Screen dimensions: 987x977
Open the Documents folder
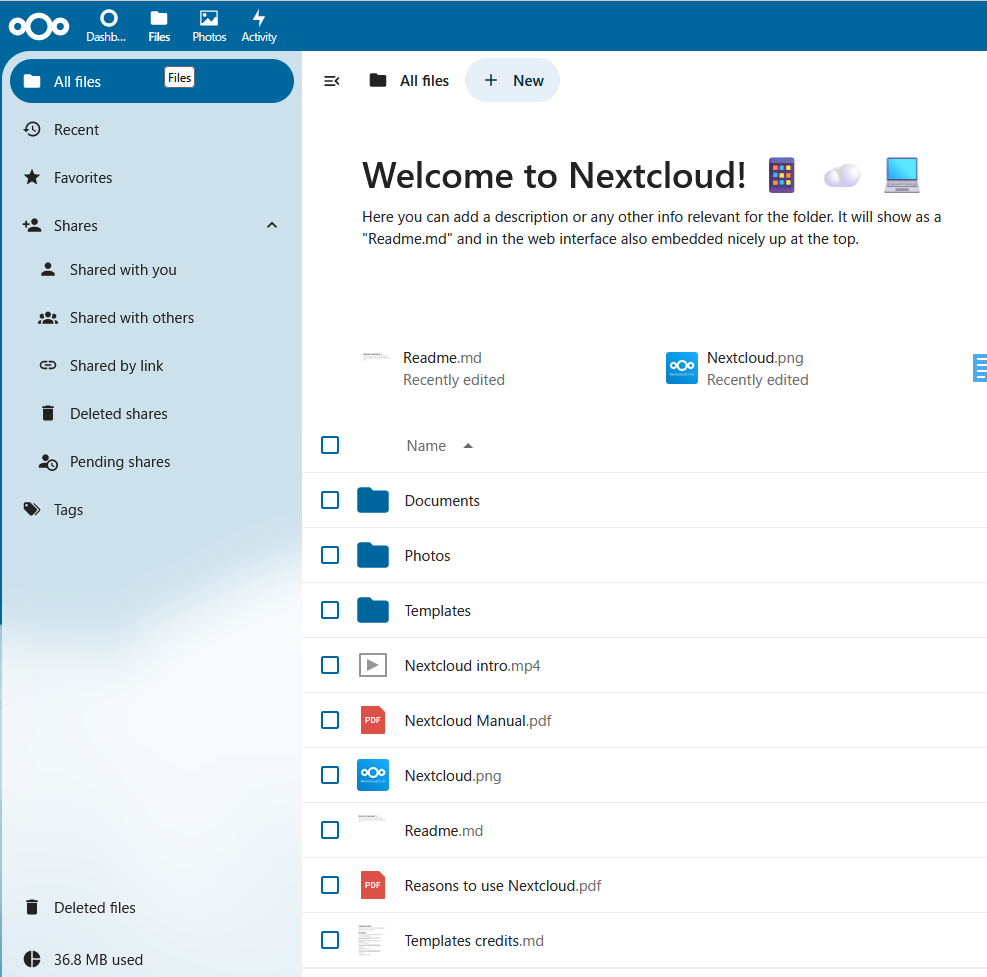442,500
